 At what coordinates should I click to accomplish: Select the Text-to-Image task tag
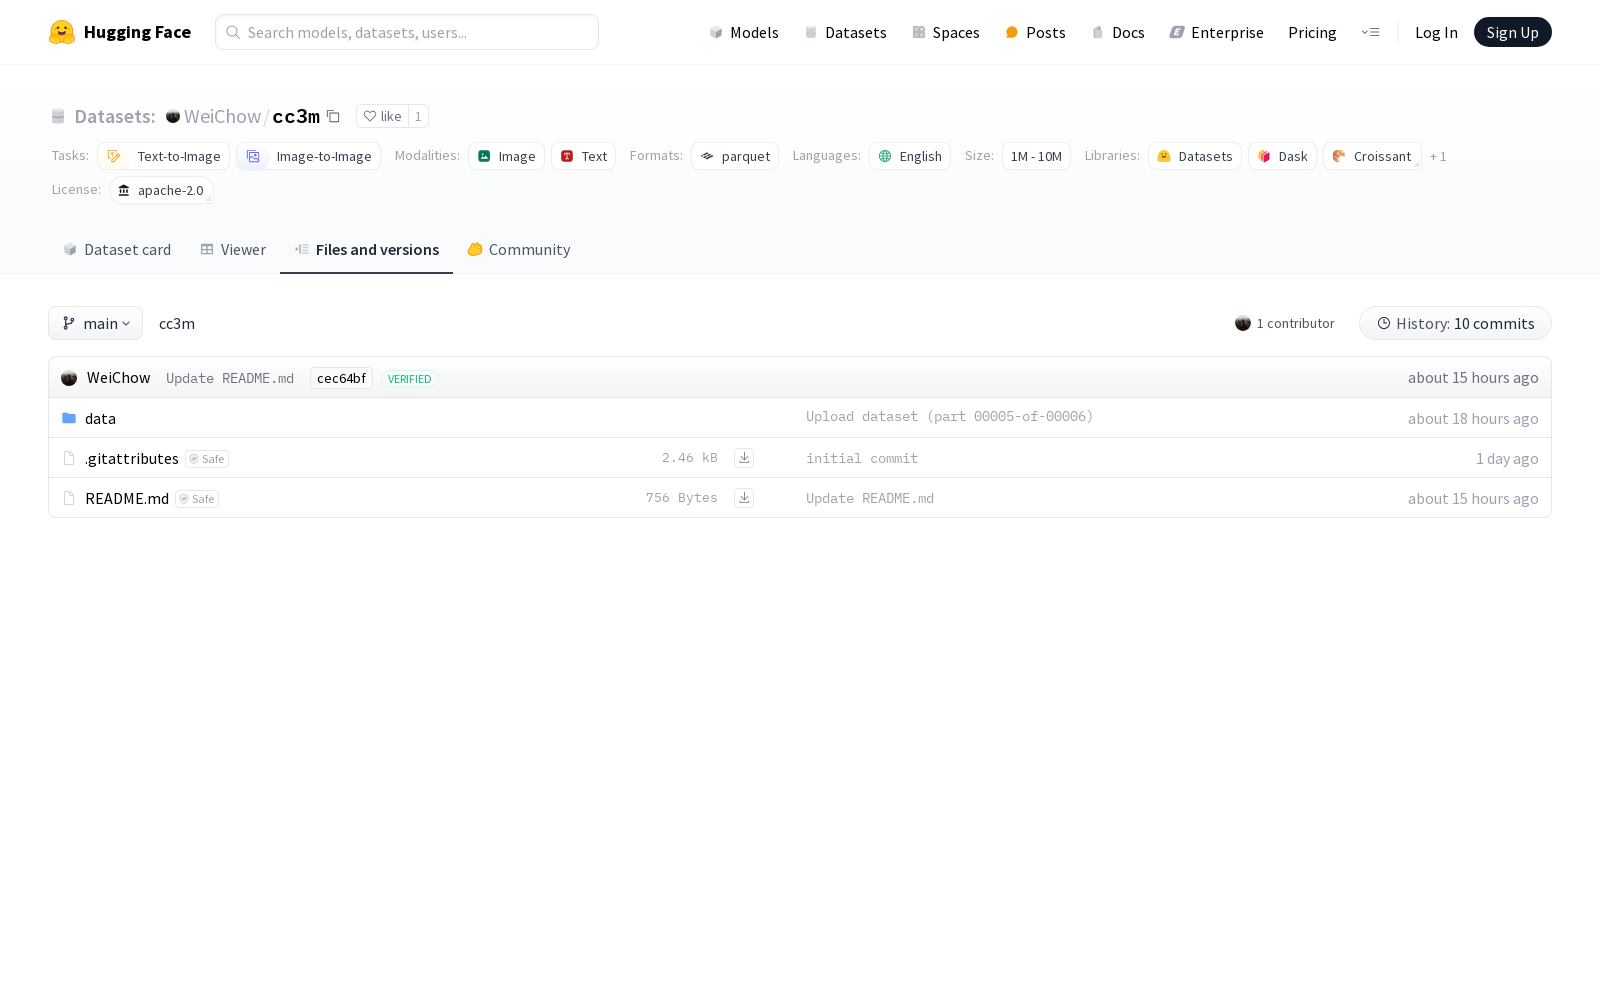click(x=164, y=157)
